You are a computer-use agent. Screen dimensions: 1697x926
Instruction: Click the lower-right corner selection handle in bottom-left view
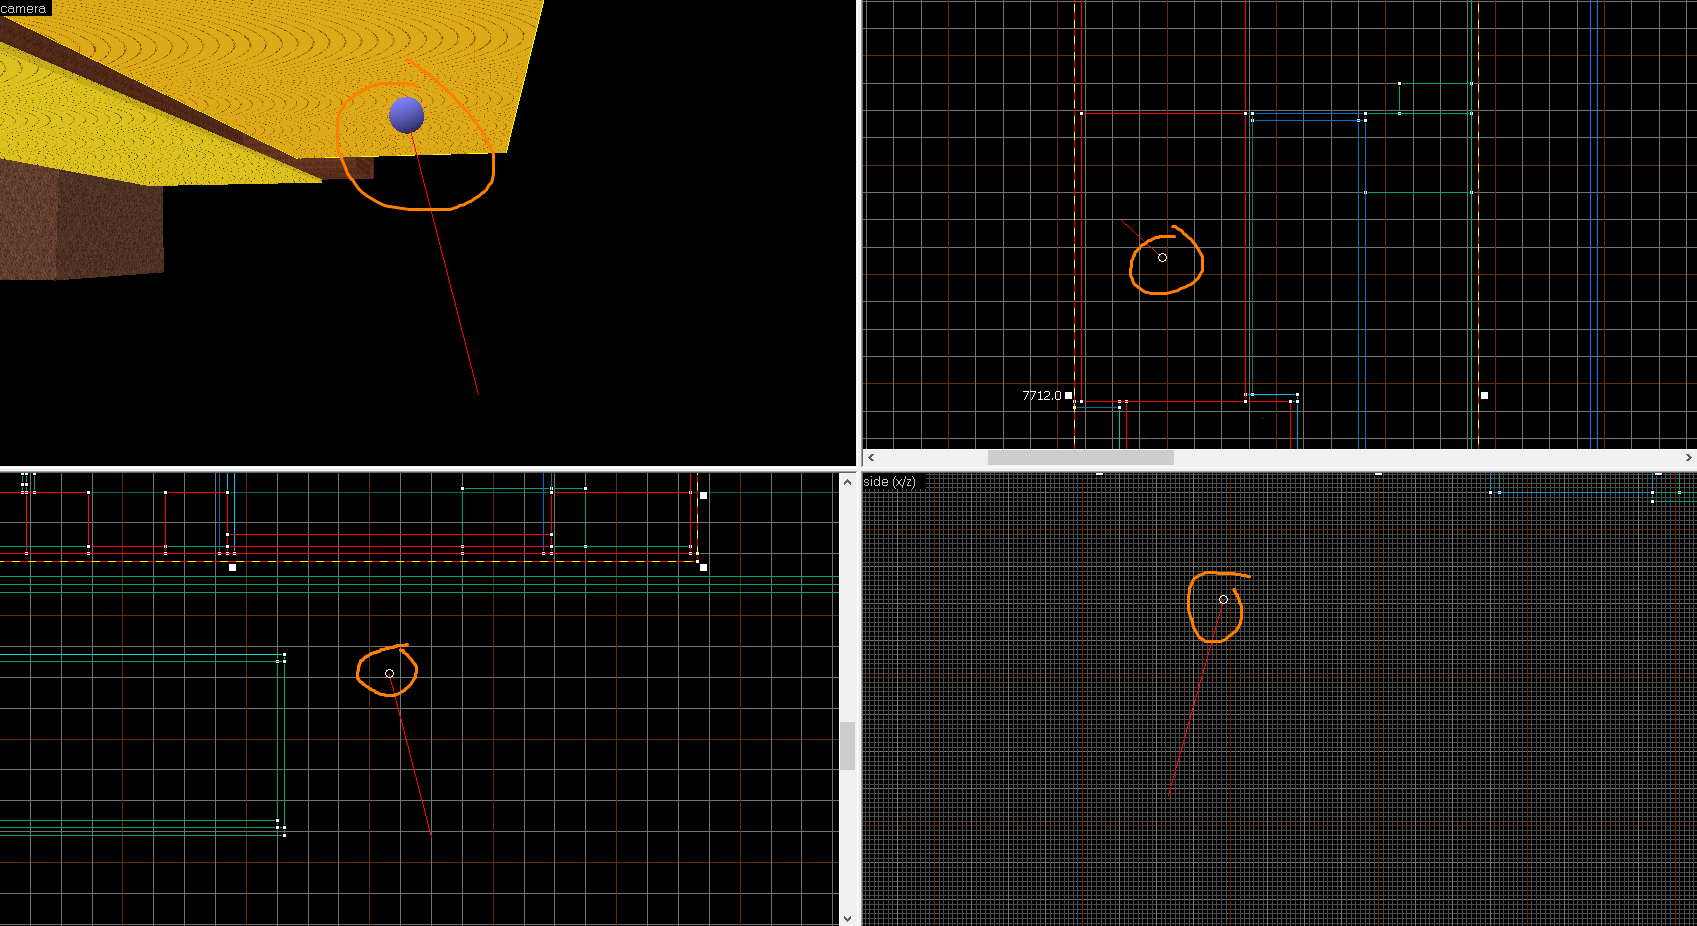(x=703, y=567)
